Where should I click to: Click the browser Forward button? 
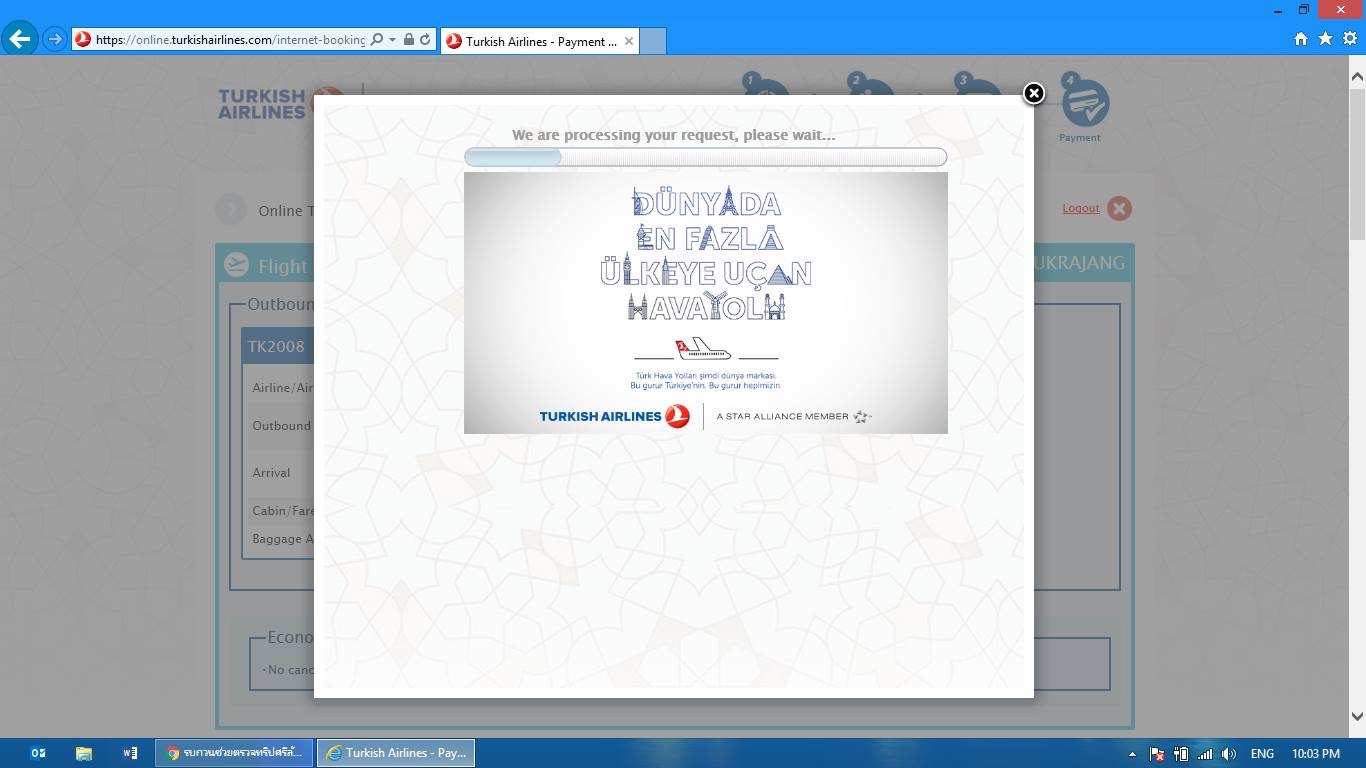(55, 40)
